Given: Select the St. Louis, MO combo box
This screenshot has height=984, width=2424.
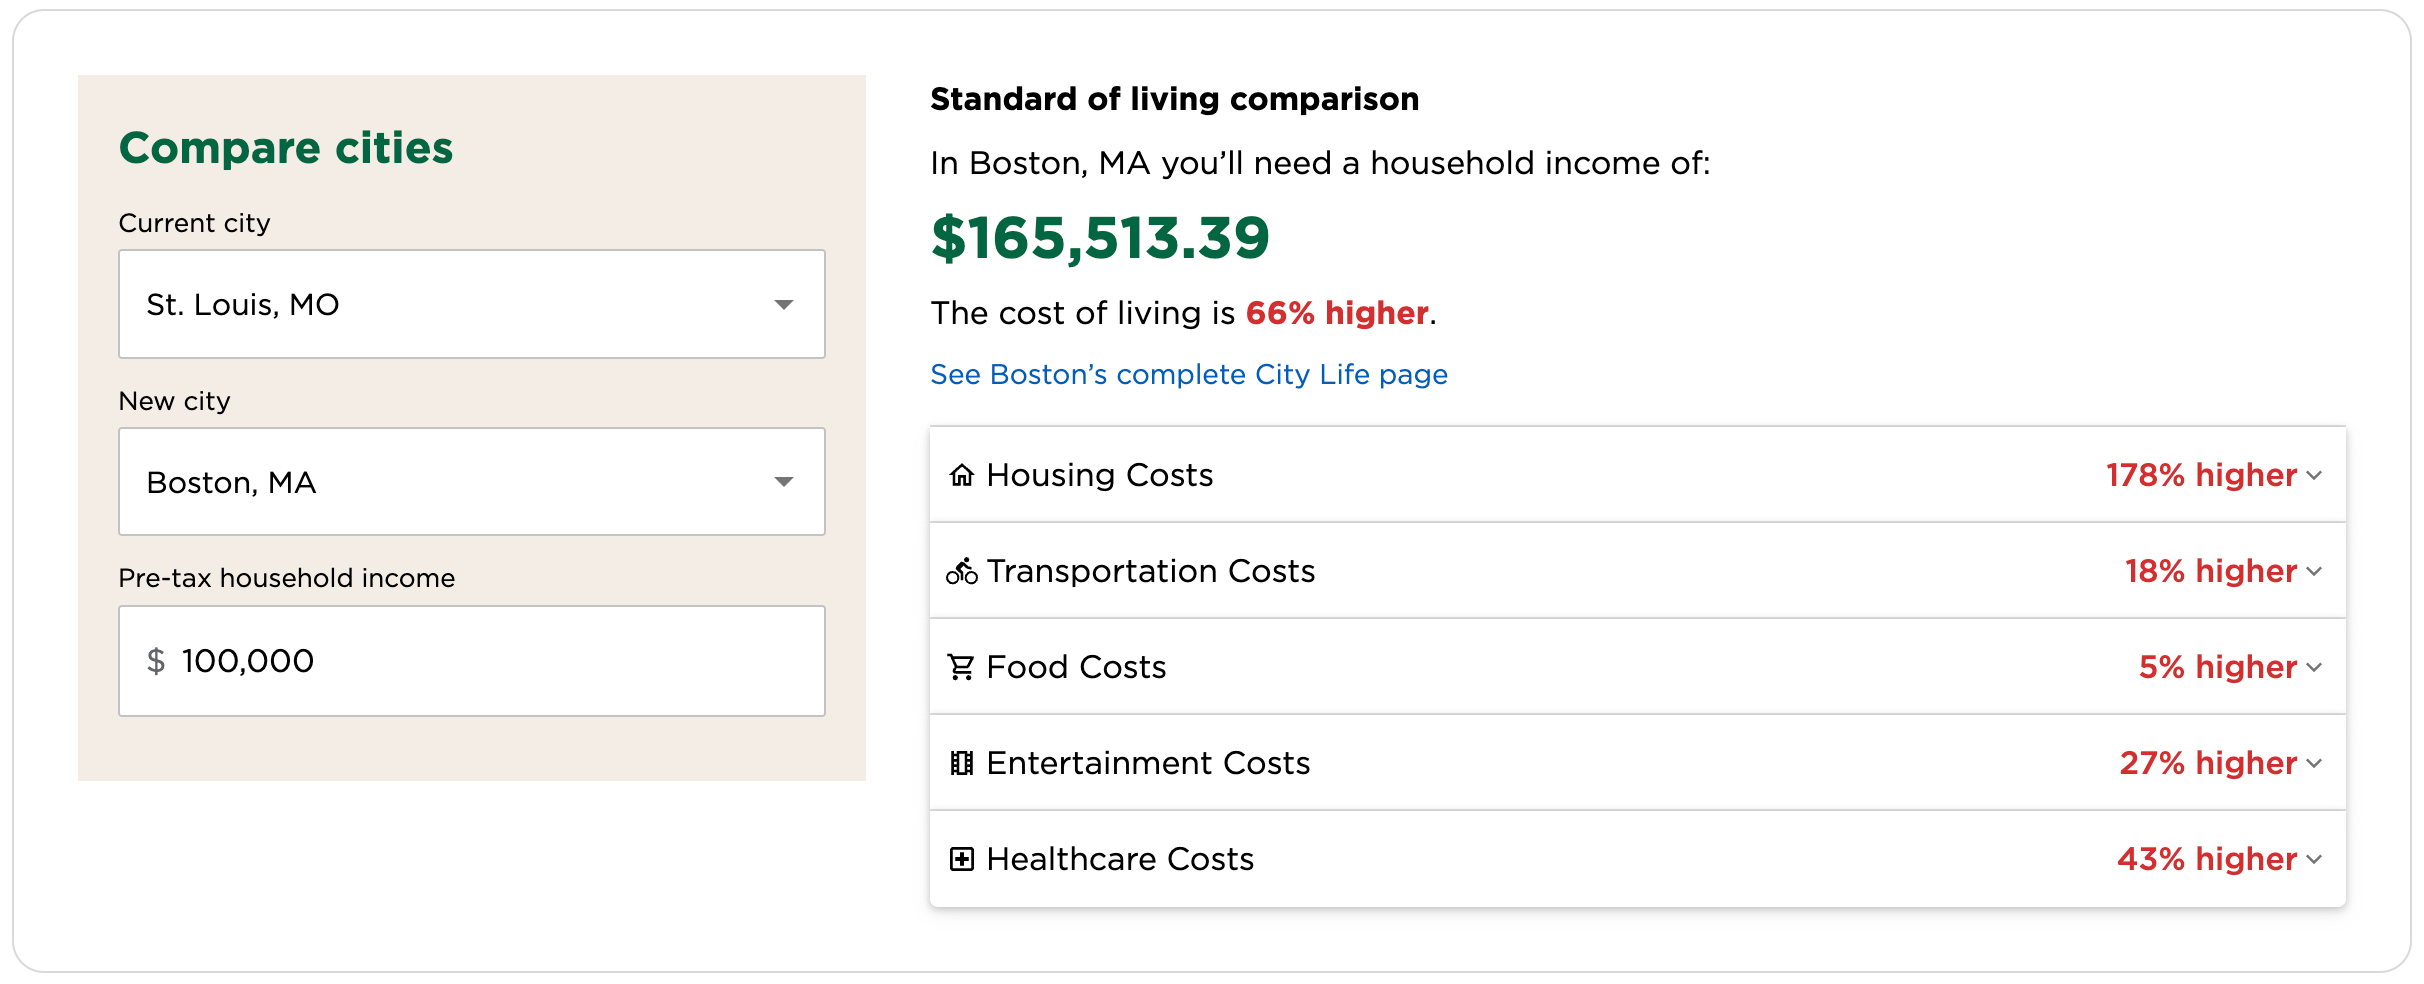Looking at the screenshot, I should [472, 304].
